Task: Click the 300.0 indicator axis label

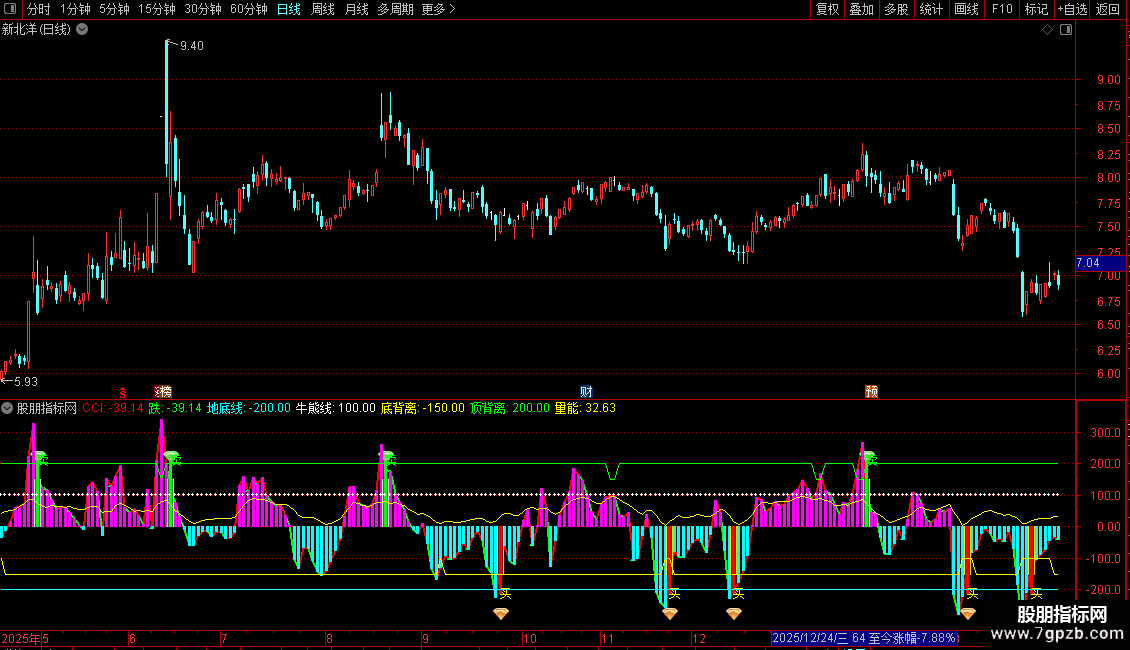Action: coord(1105,433)
